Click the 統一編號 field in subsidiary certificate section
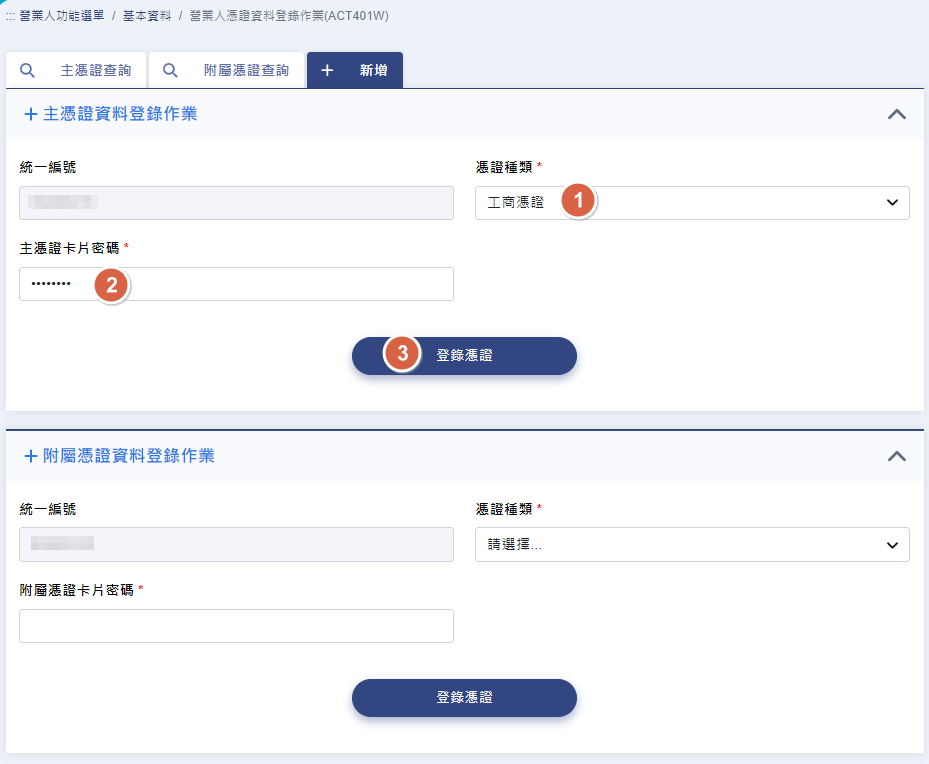 (x=236, y=544)
